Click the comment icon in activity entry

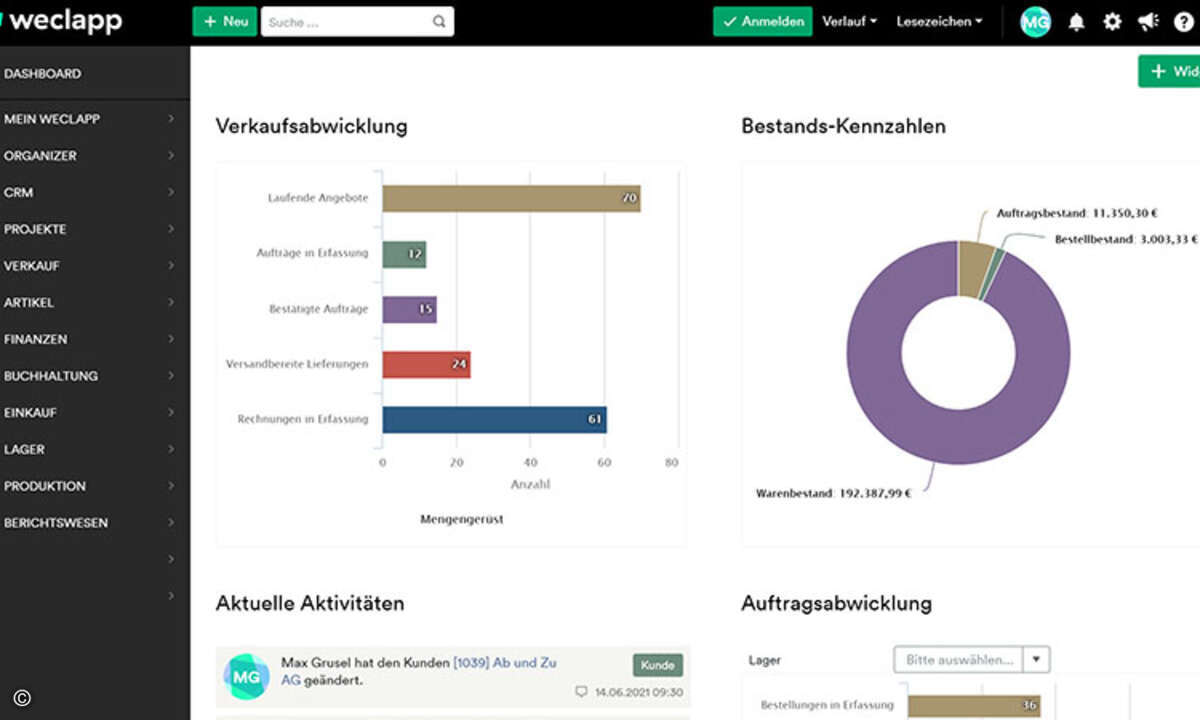point(582,692)
